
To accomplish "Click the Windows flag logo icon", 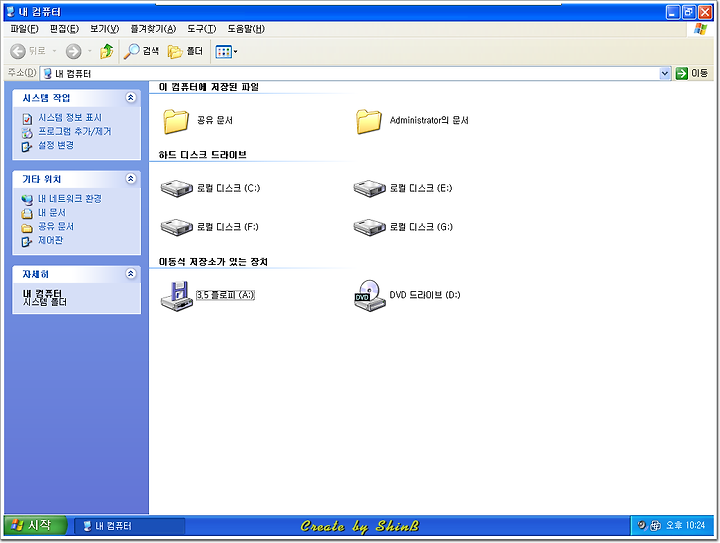I will [700, 29].
